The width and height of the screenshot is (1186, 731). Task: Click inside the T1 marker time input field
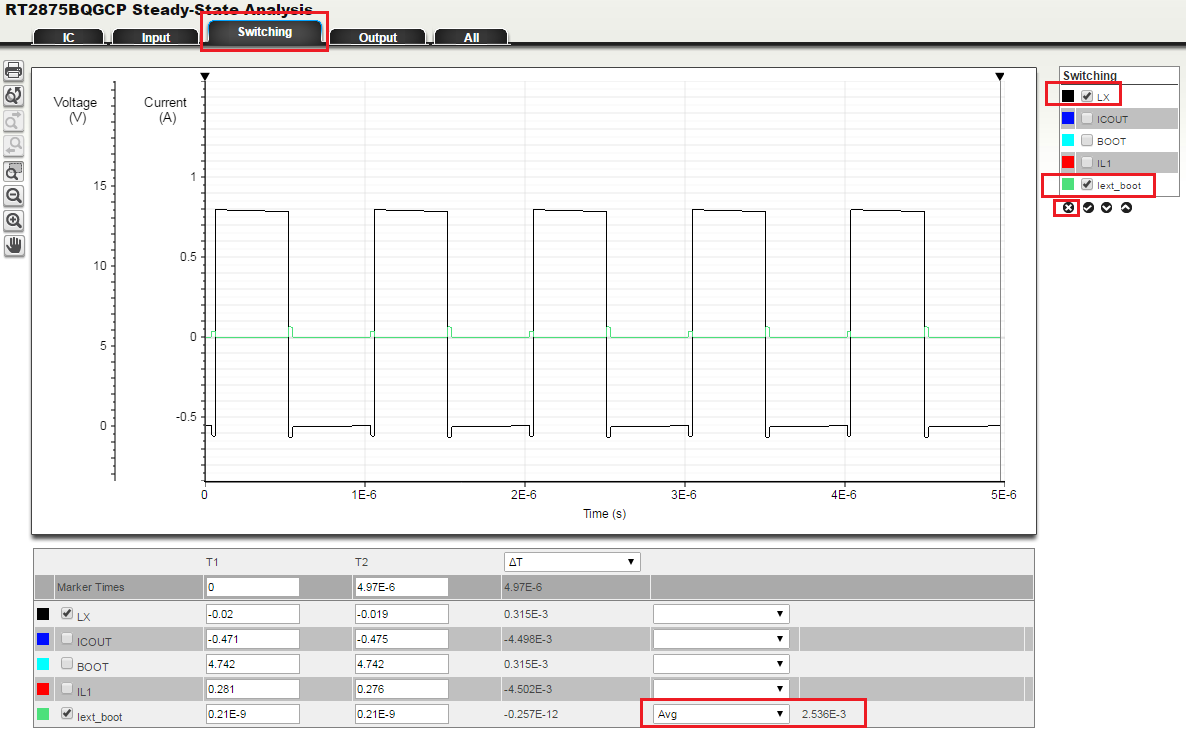(x=252, y=587)
